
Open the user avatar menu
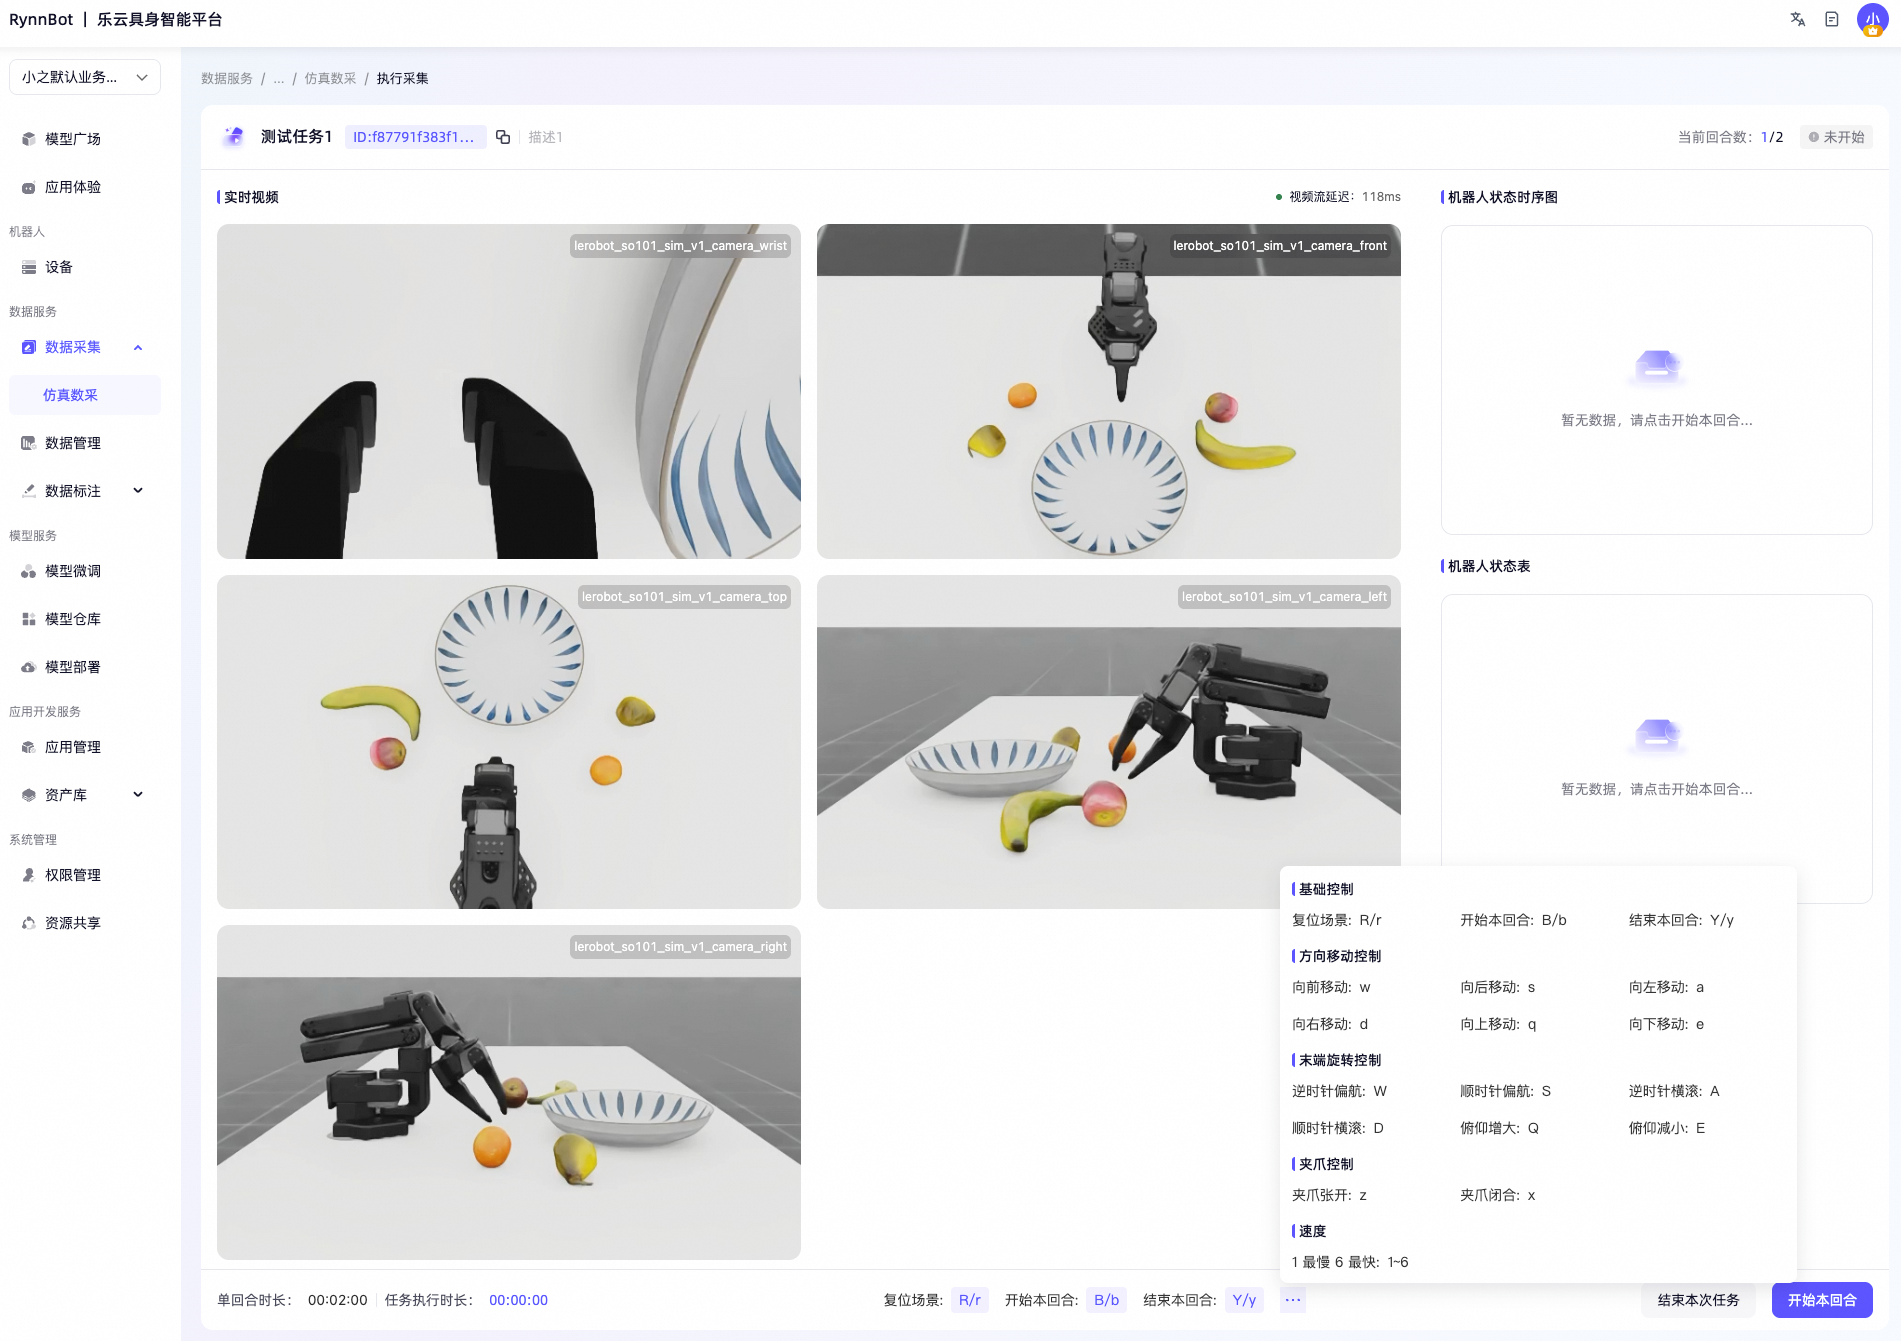pos(1872,19)
